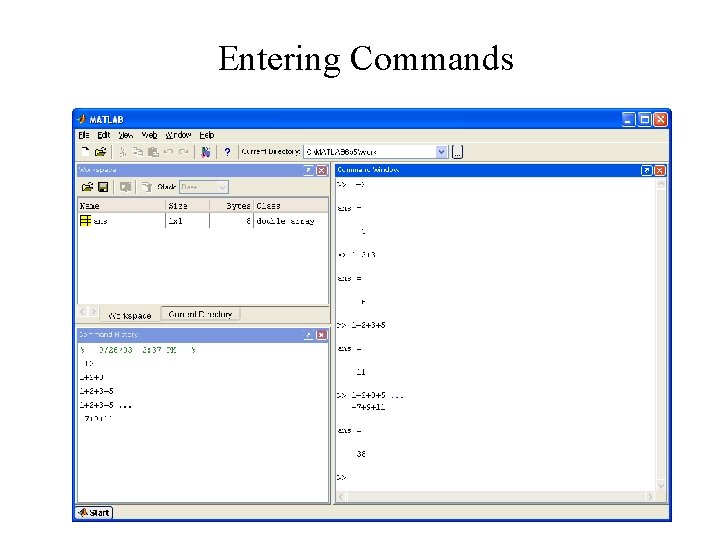Open the Help menu

(x=207, y=135)
